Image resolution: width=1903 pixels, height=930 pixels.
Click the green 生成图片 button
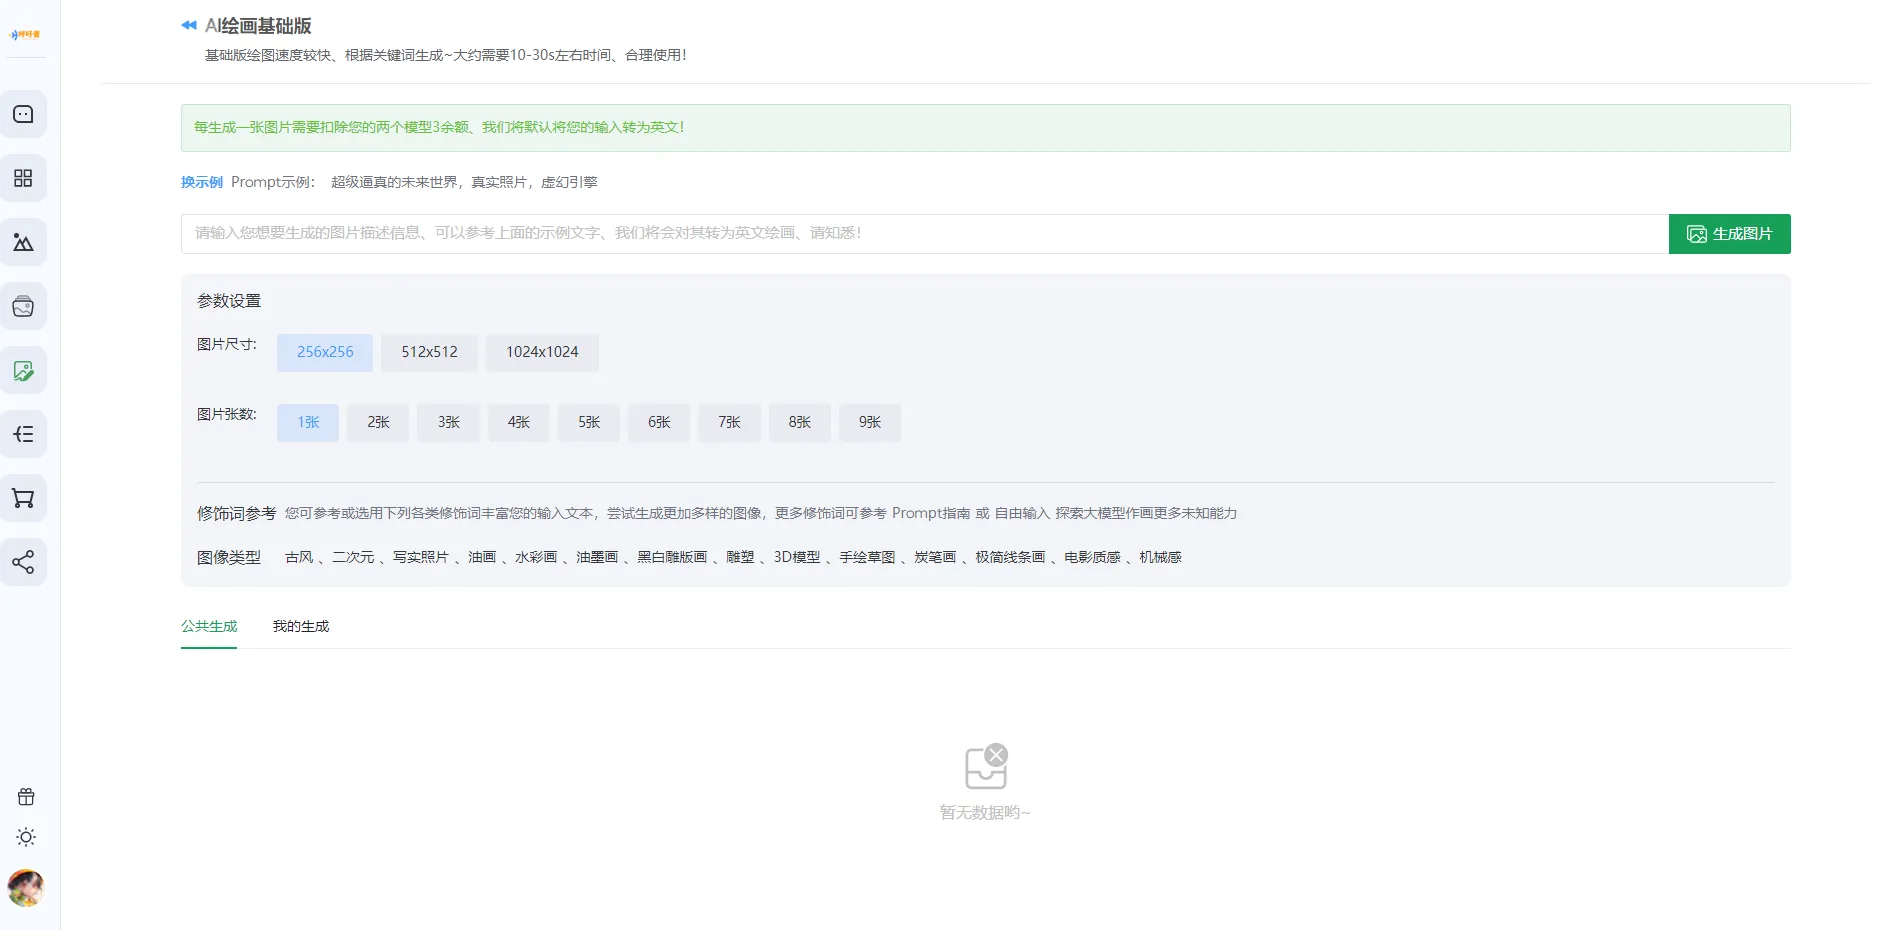tap(1729, 234)
